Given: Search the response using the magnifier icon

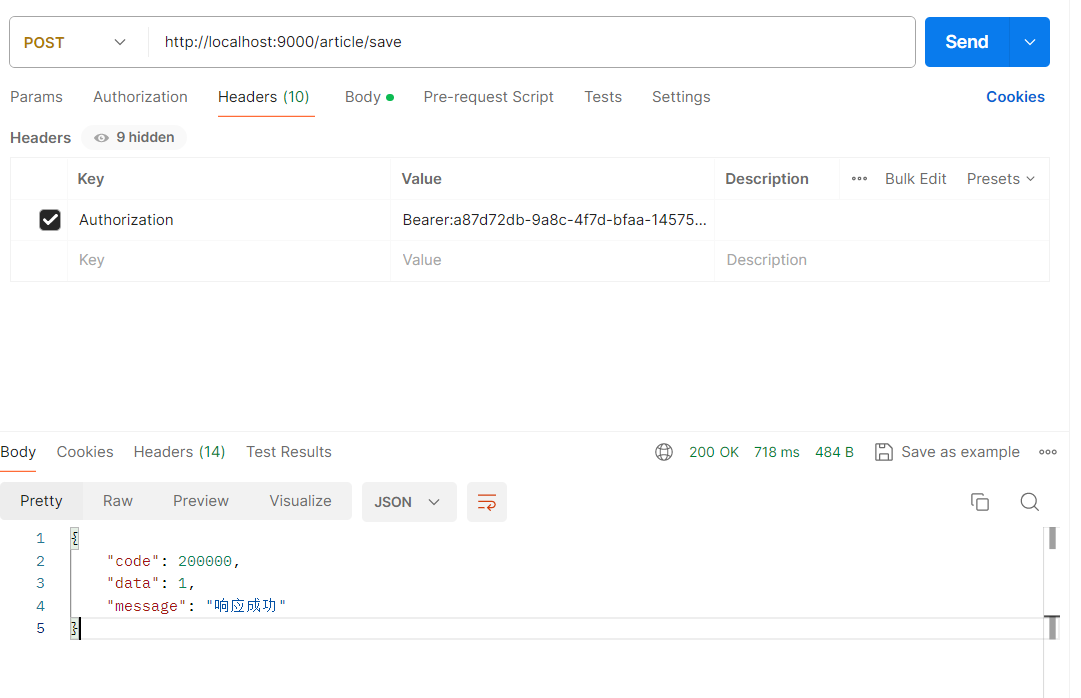Looking at the screenshot, I should [x=1029, y=501].
